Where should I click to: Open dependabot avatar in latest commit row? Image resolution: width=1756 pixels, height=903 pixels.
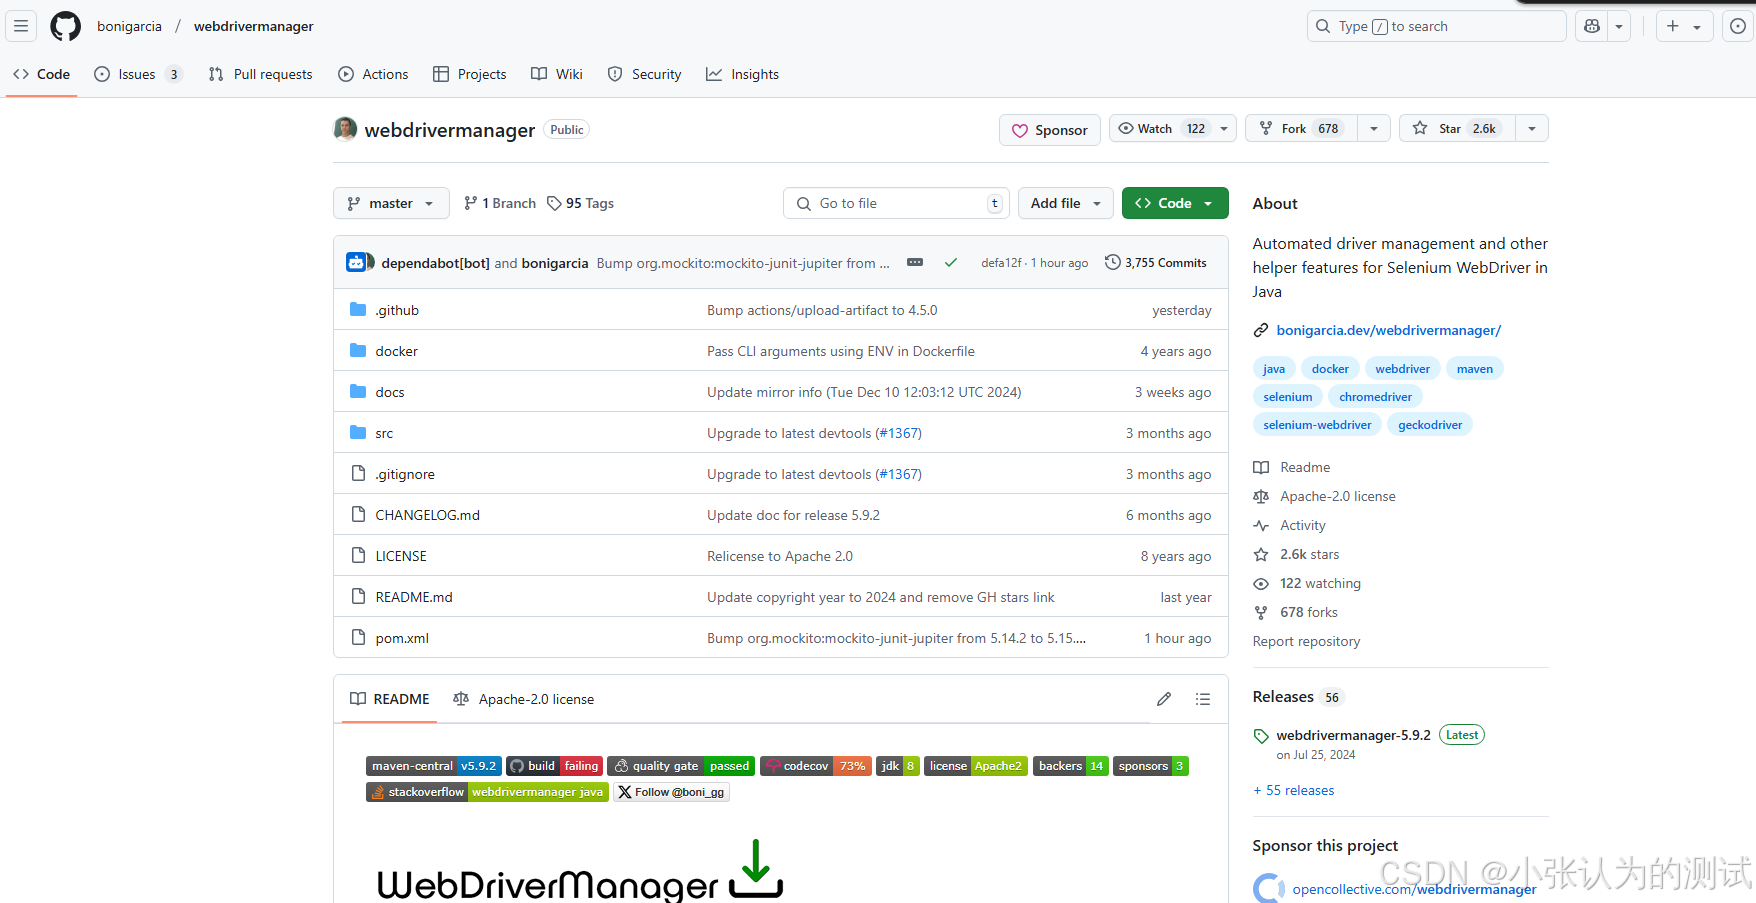pos(358,263)
